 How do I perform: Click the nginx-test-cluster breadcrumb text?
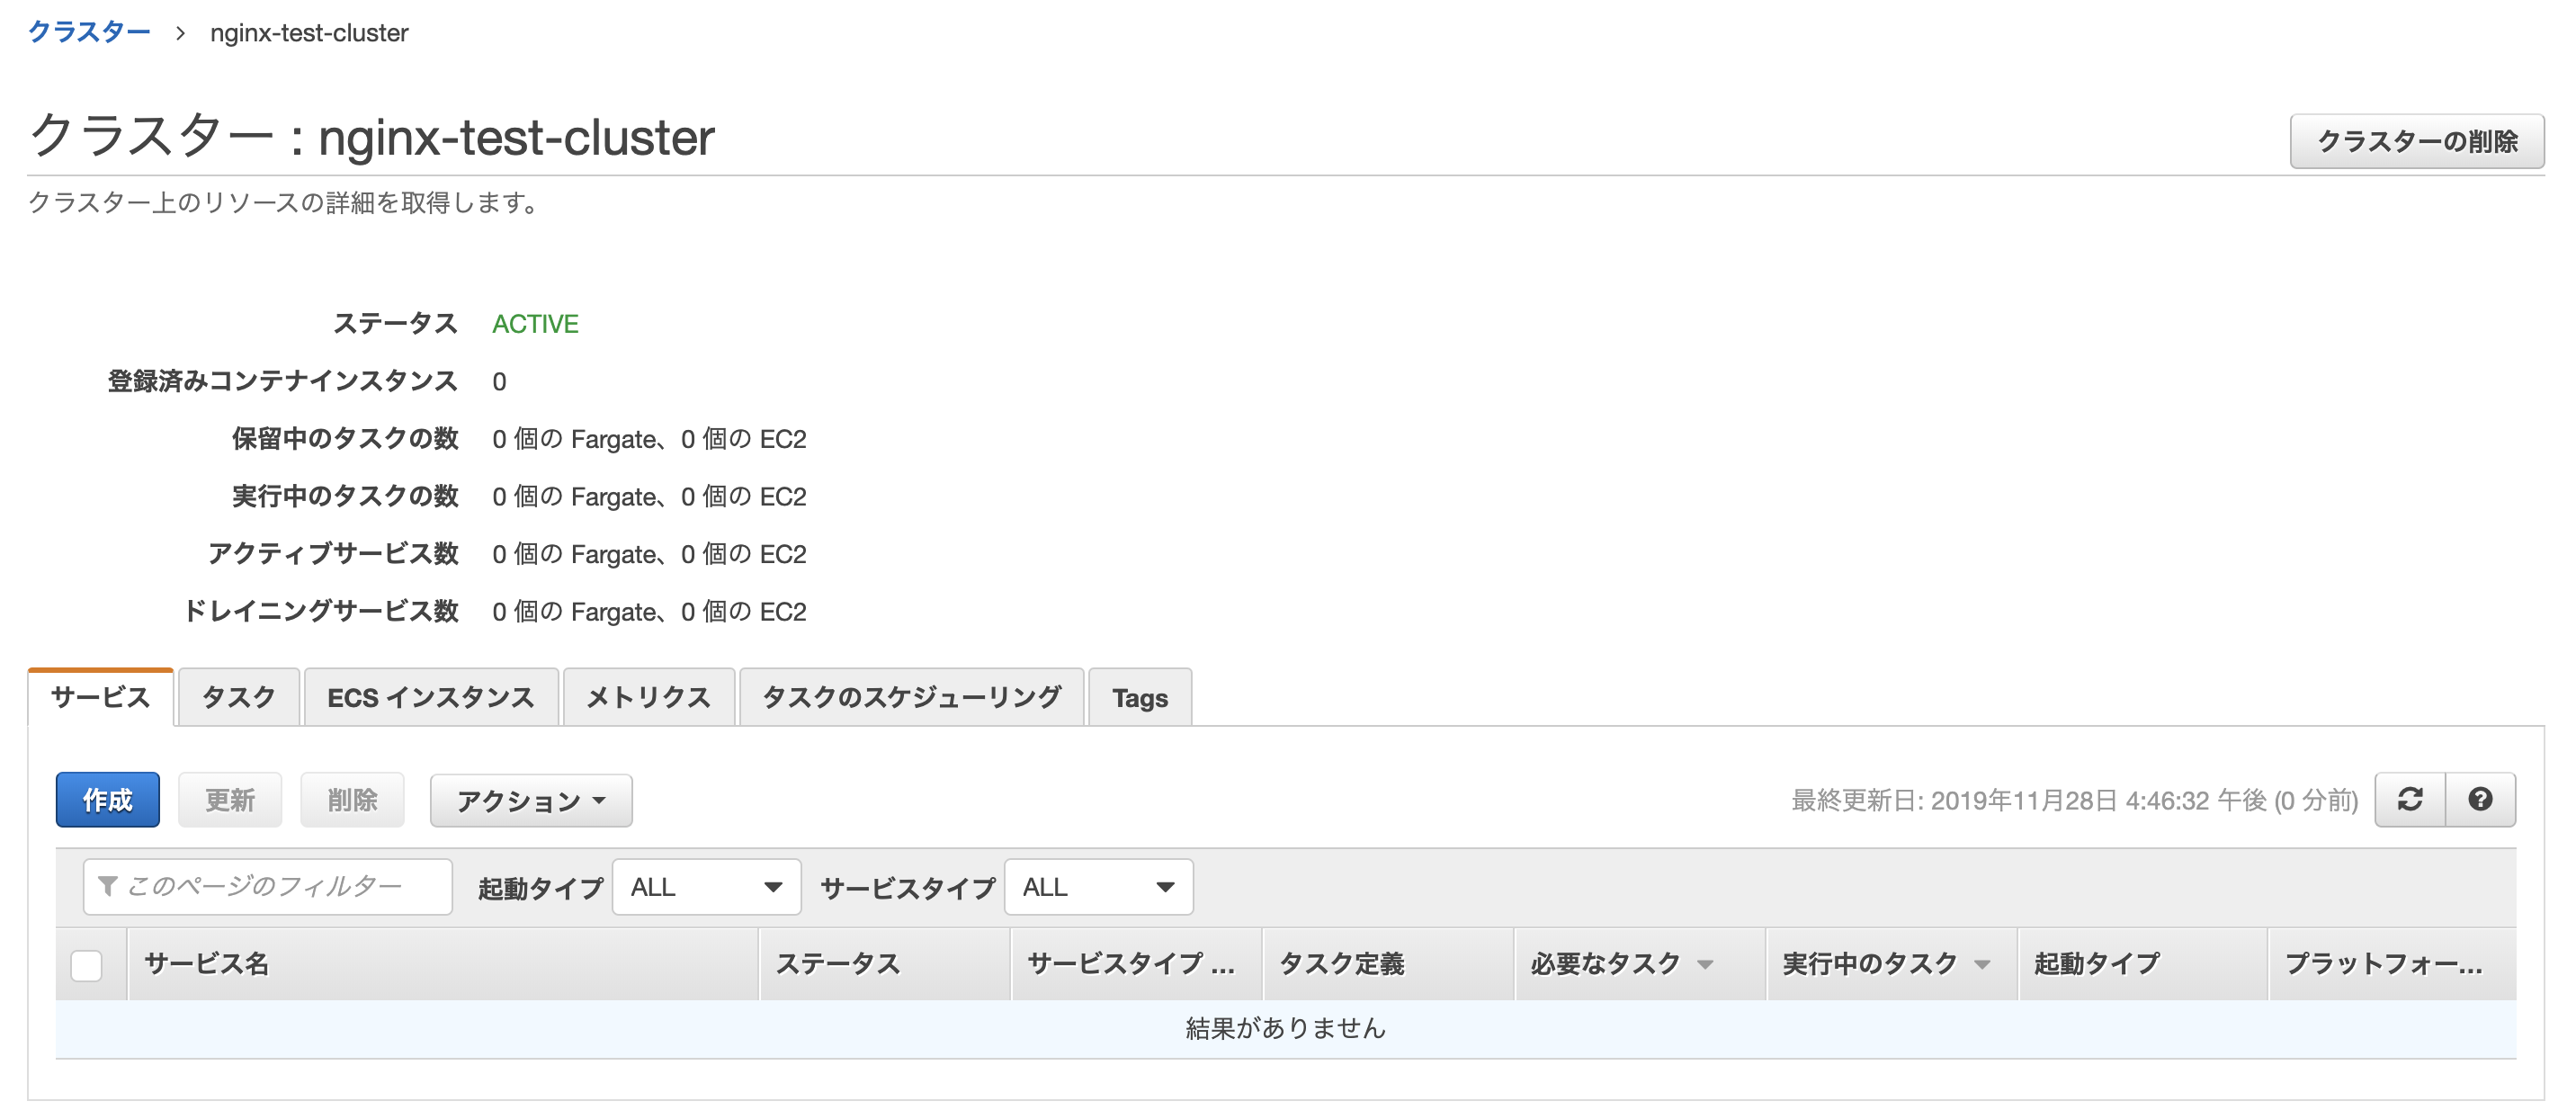[x=309, y=33]
